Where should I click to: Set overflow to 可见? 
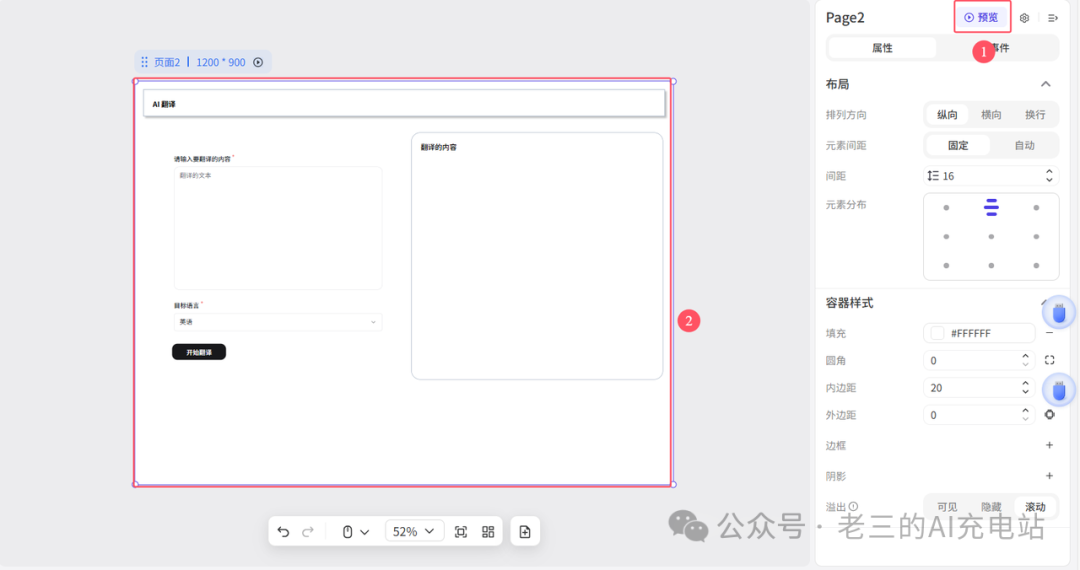tap(947, 507)
